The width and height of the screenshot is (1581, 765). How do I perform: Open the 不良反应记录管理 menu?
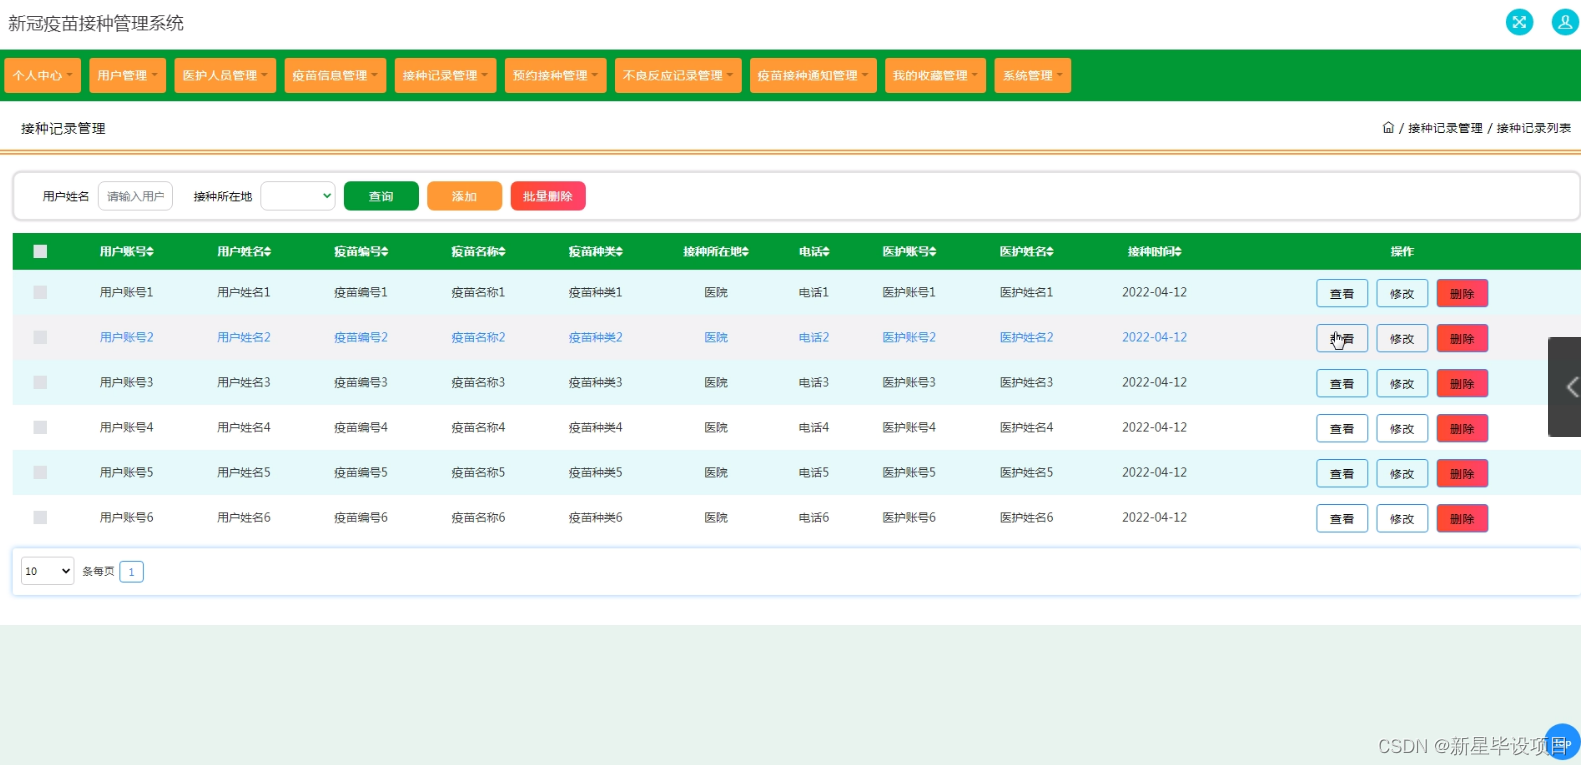coord(678,75)
